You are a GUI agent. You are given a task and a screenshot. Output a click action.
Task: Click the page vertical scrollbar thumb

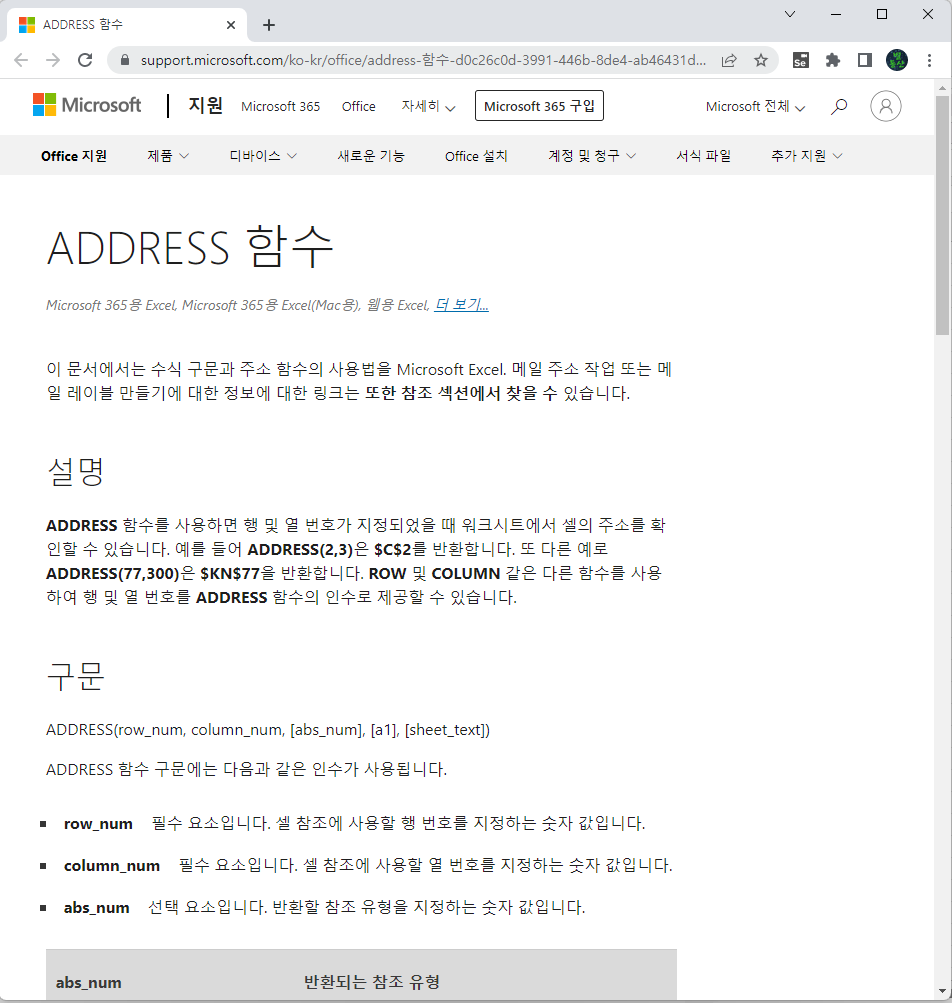pos(942,215)
